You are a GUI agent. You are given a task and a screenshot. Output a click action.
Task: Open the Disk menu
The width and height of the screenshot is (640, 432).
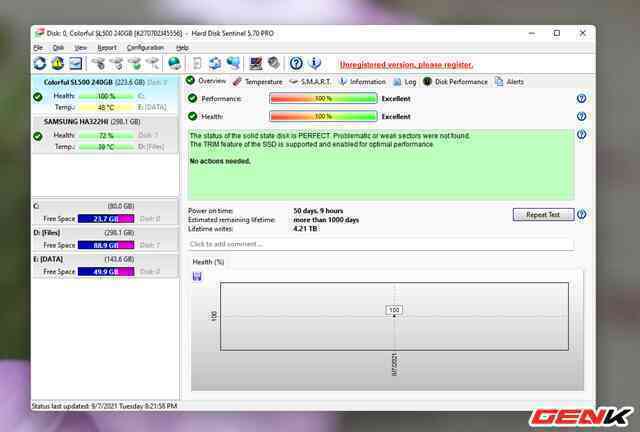coord(58,48)
